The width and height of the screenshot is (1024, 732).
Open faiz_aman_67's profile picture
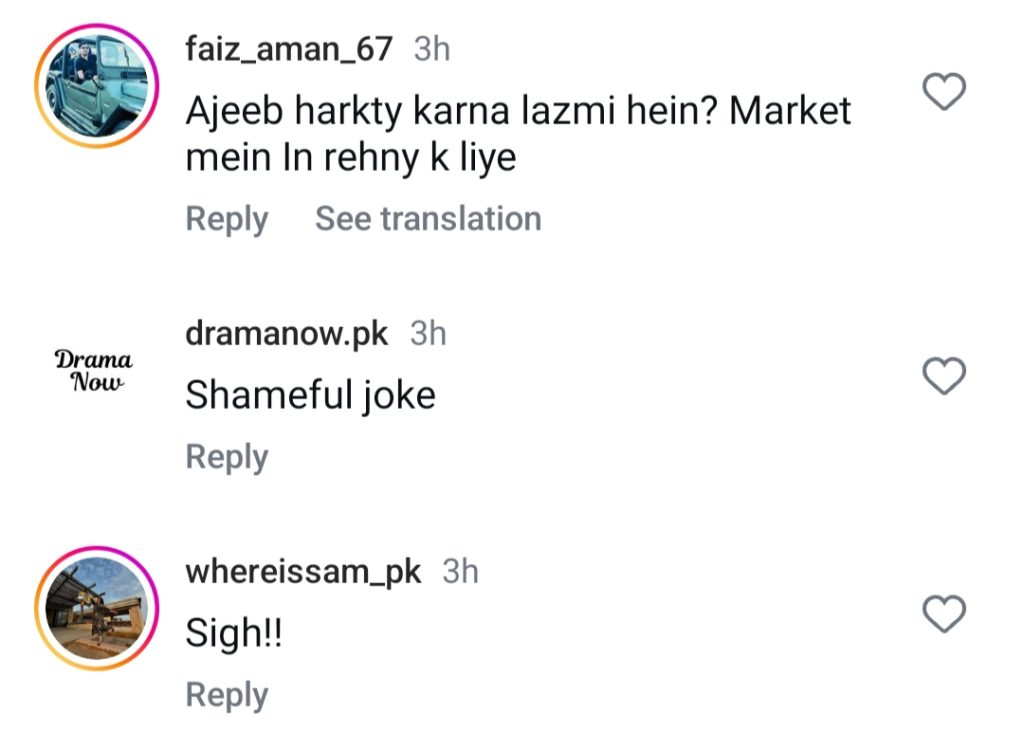click(97, 86)
